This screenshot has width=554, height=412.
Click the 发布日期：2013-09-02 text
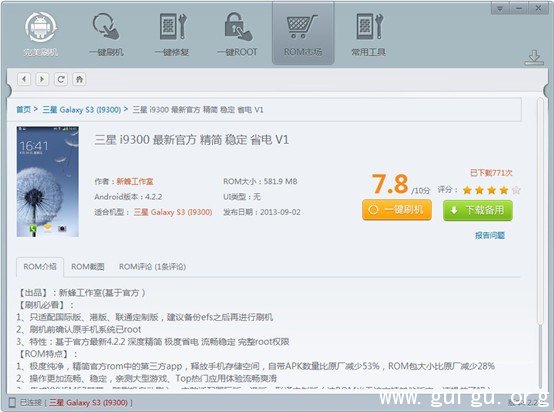(262, 212)
